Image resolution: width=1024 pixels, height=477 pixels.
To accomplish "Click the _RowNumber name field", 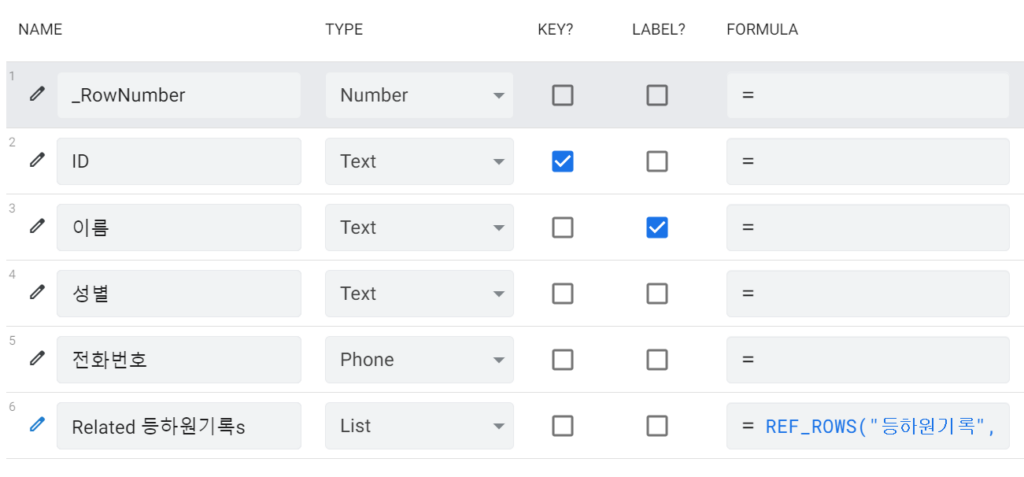I will tap(179, 95).
